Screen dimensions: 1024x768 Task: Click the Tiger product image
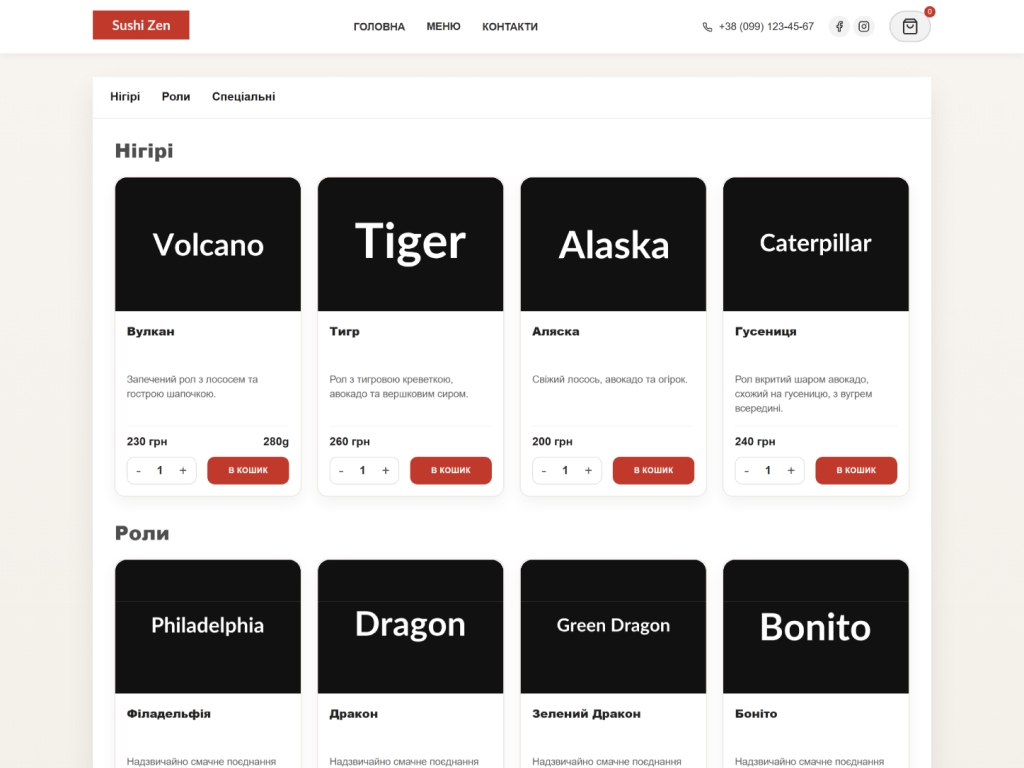411,244
